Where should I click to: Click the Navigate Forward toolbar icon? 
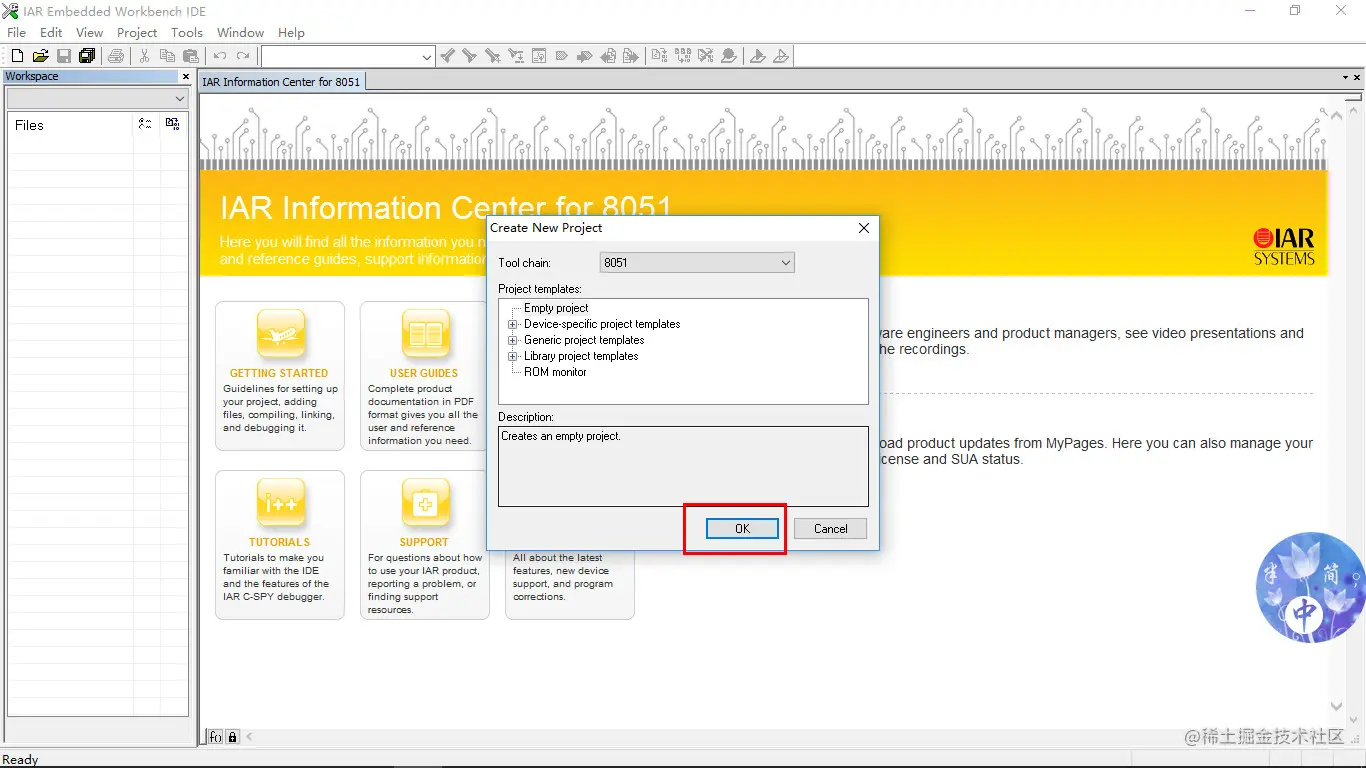click(630, 56)
